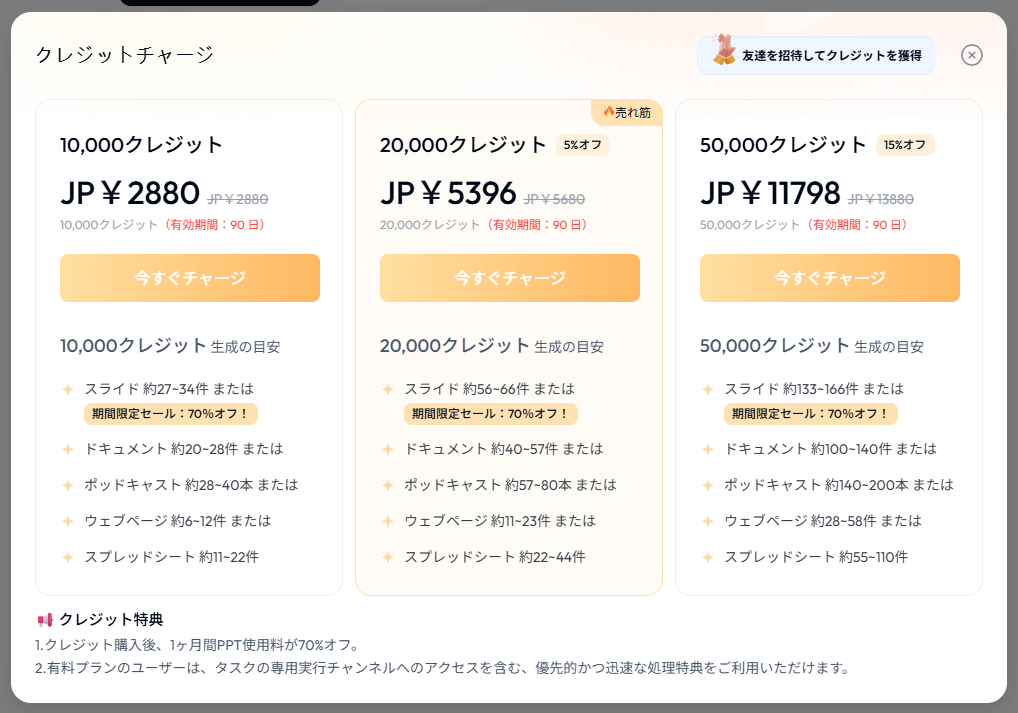Select the JP¥5396 price text
Viewport: 1018px width, 713px height.
448,194
